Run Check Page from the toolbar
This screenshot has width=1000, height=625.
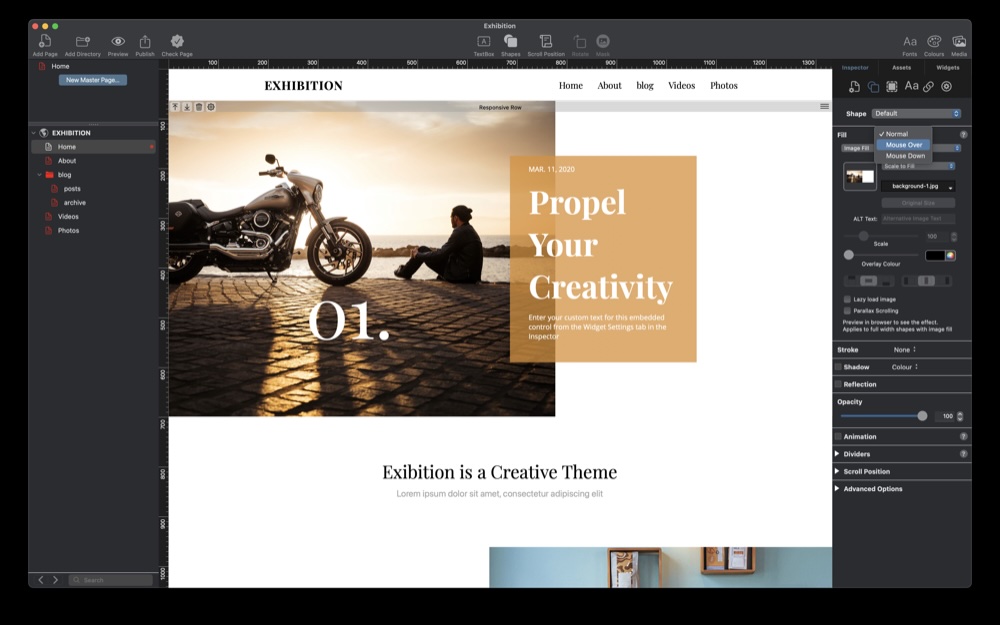click(177, 41)
